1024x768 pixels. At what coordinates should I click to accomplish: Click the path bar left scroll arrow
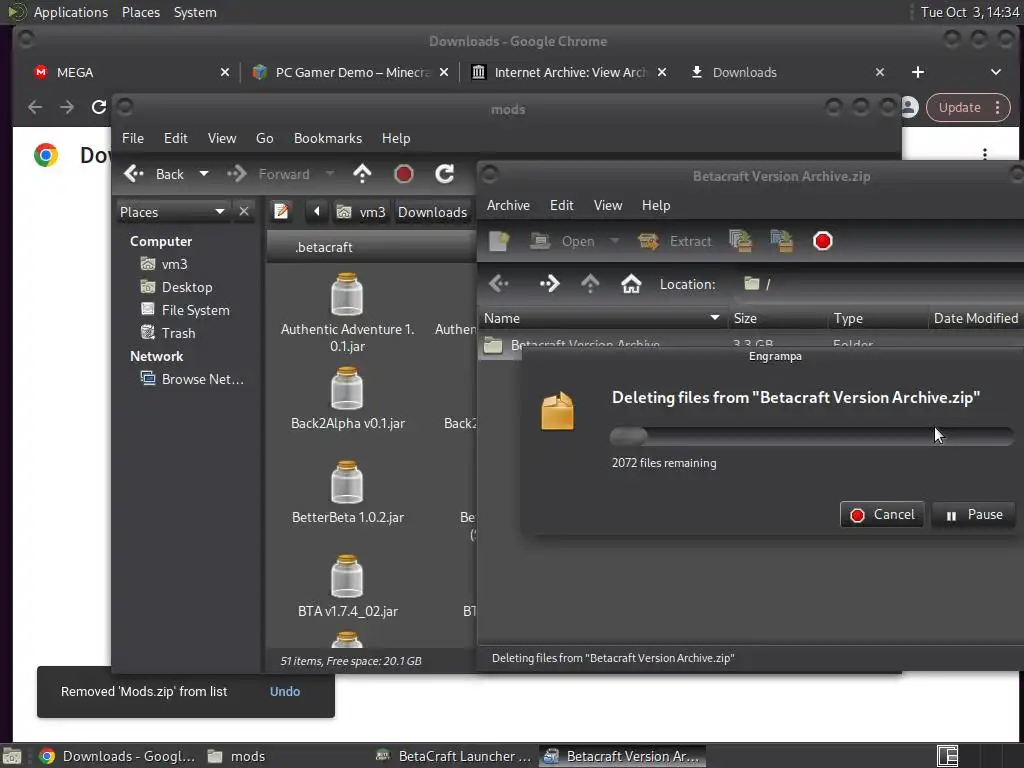pos(317,212)
